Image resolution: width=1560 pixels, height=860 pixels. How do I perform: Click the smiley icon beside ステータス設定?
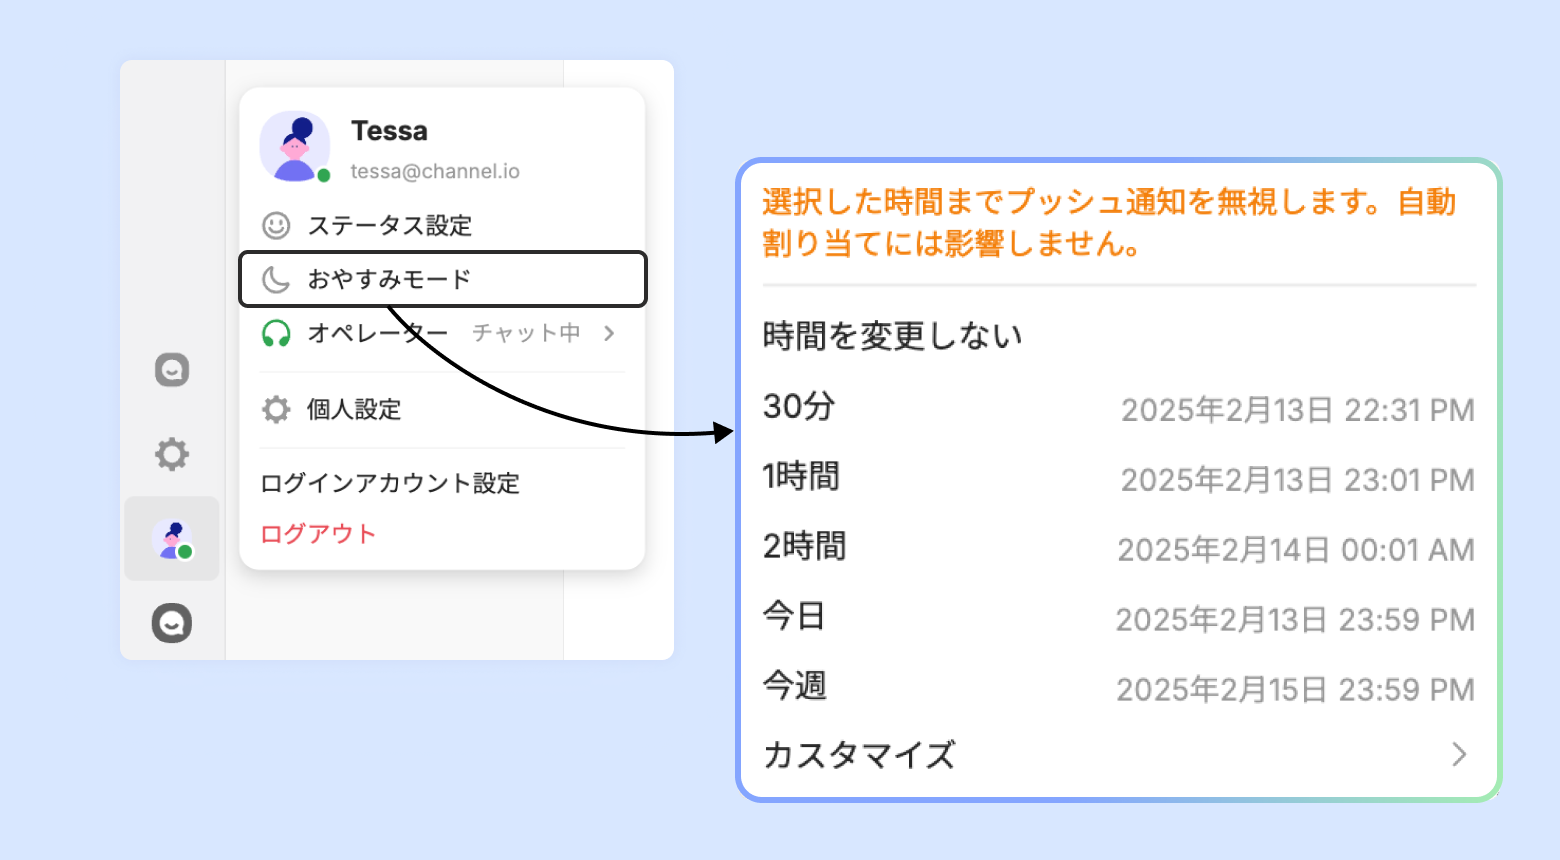click(x=276, y=226)
